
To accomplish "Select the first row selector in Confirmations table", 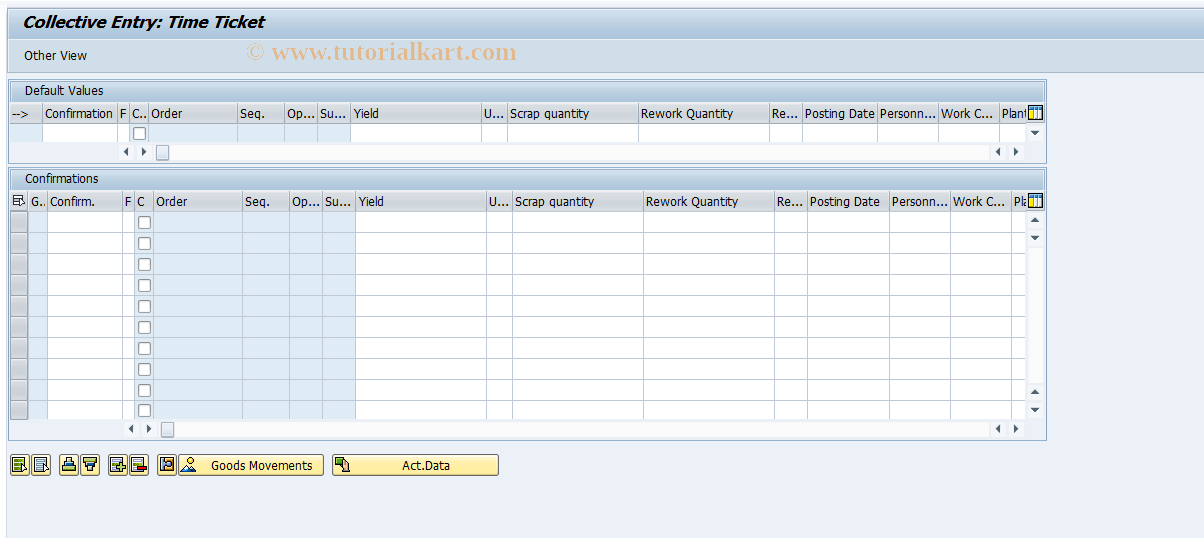I will (19, 222).
